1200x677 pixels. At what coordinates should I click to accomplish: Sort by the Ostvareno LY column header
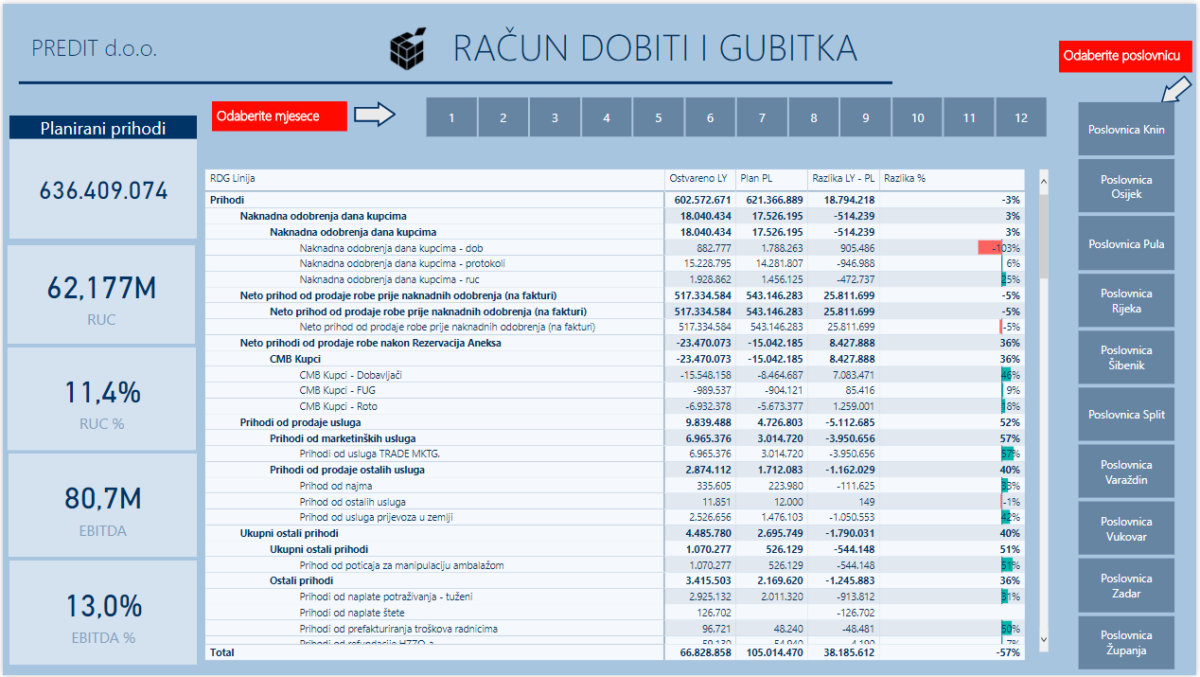pyautogui.click(x=697, y=178)
